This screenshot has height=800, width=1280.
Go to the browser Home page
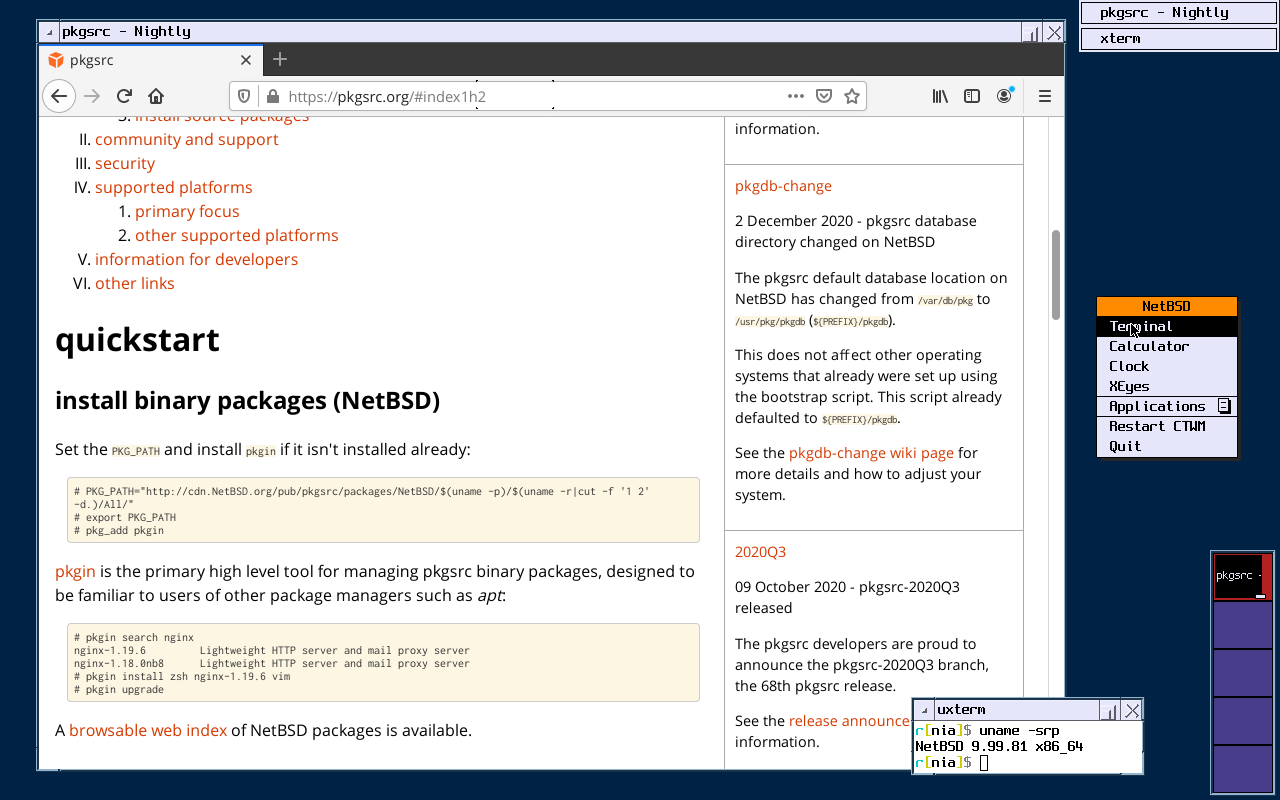point(156,96)
